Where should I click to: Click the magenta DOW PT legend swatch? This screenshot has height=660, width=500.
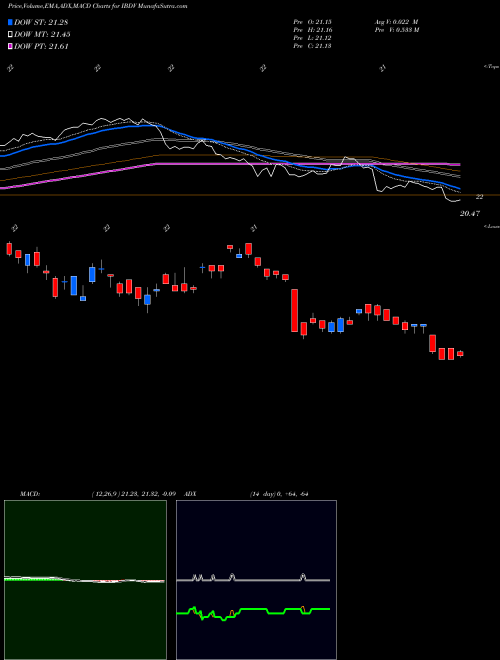click(x=11, y=46)
